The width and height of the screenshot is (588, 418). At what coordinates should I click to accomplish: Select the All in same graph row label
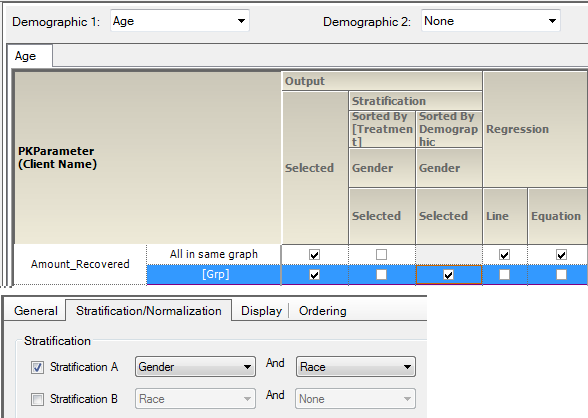click(x=214, y=255)
